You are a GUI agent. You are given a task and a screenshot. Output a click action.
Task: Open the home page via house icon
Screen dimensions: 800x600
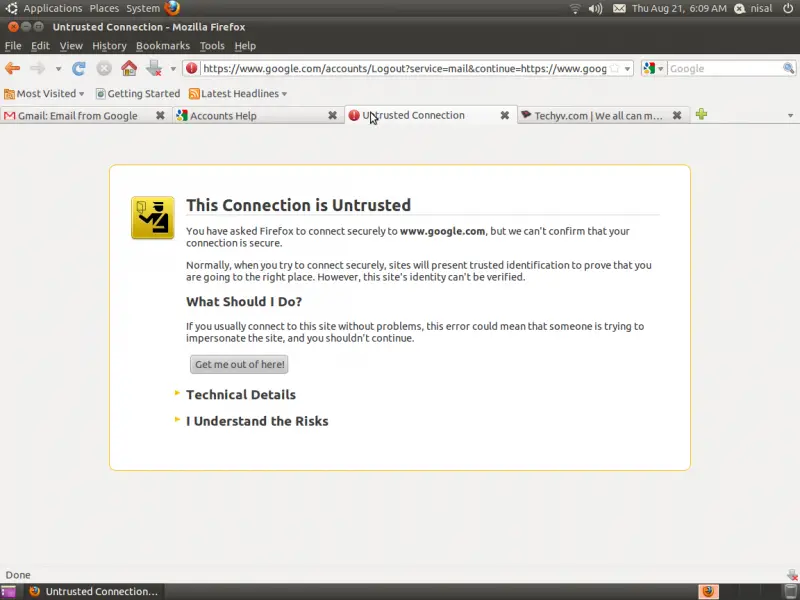coord(129,68)
